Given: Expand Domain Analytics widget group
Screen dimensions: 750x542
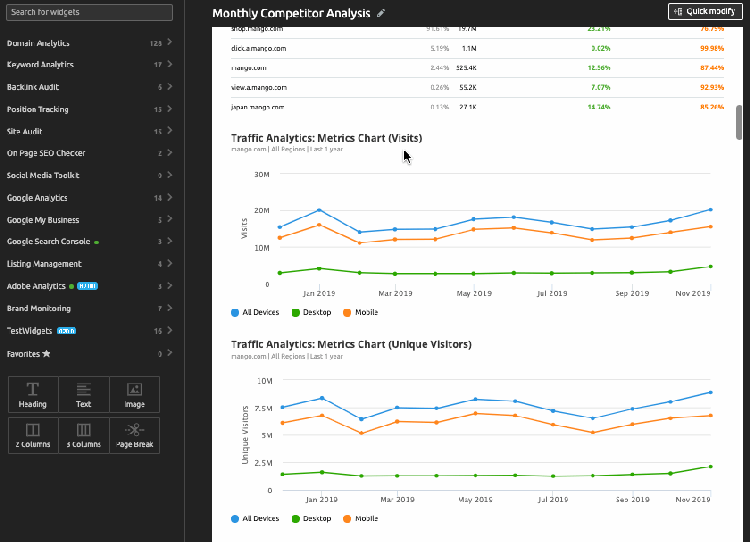Looking at the screenshot, I should tap(89, 43).
